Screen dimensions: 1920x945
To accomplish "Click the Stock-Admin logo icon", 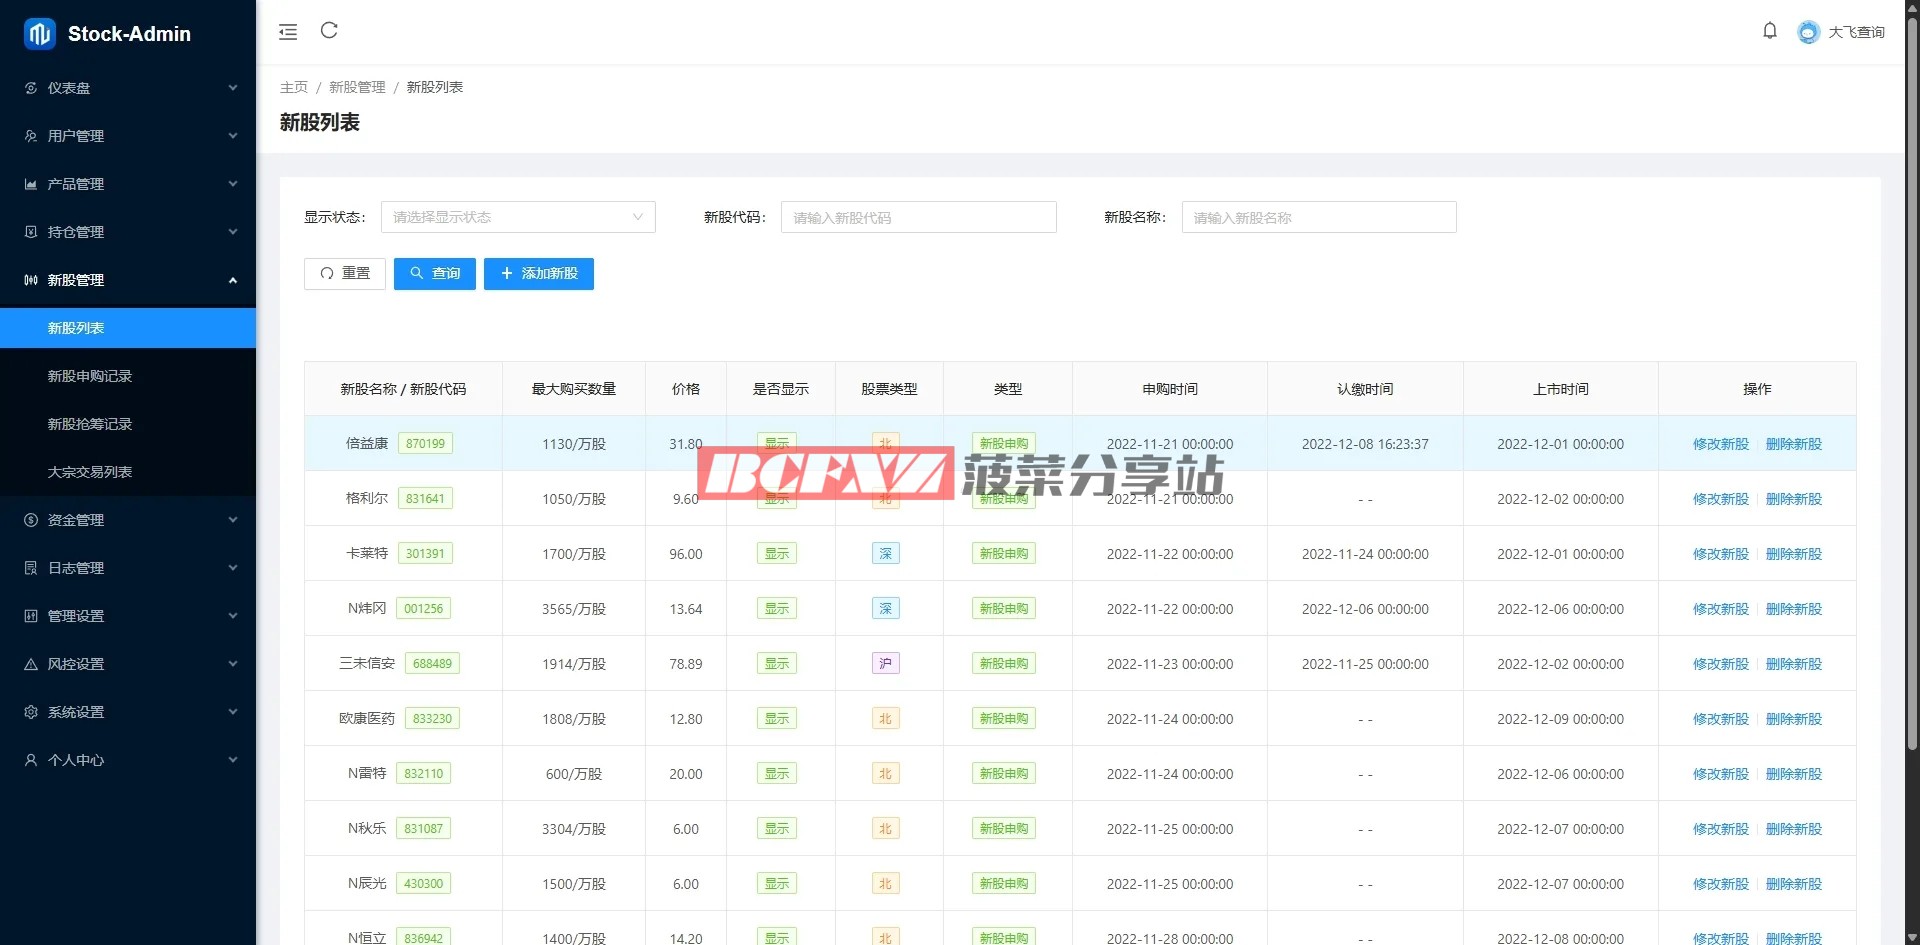I will pyautogui.click(x=39, y=34).
